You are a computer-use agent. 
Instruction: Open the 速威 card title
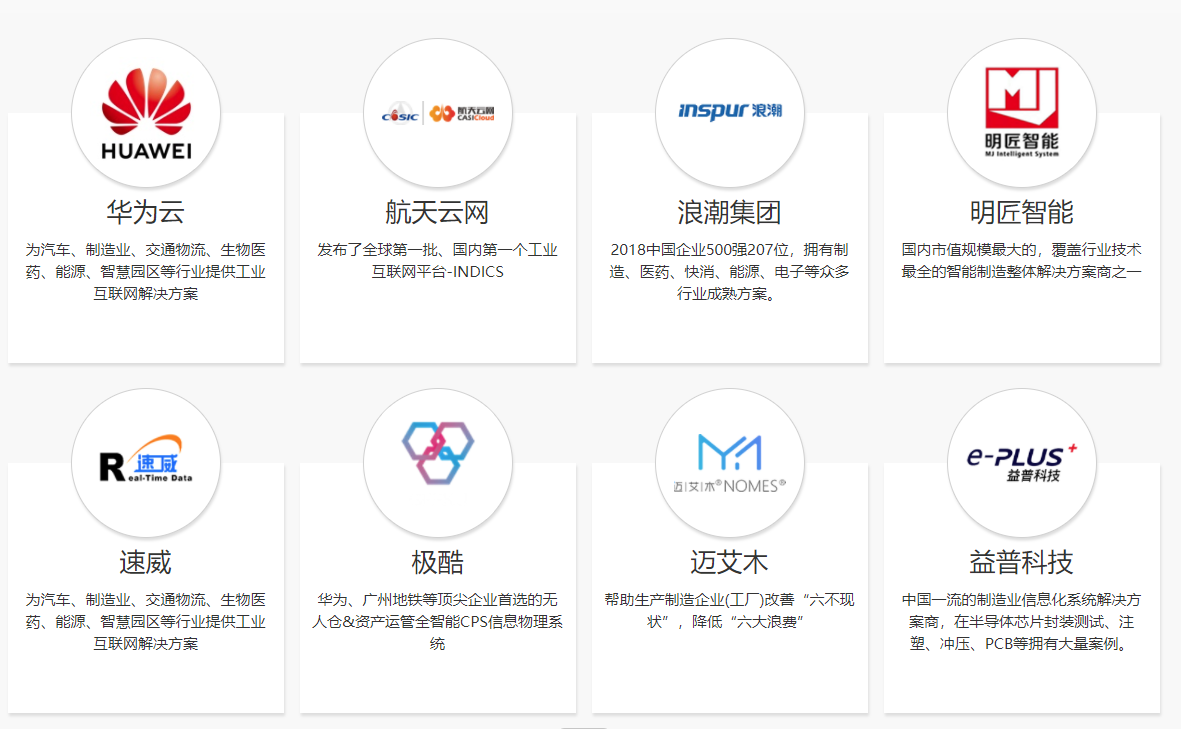[146, 562]
